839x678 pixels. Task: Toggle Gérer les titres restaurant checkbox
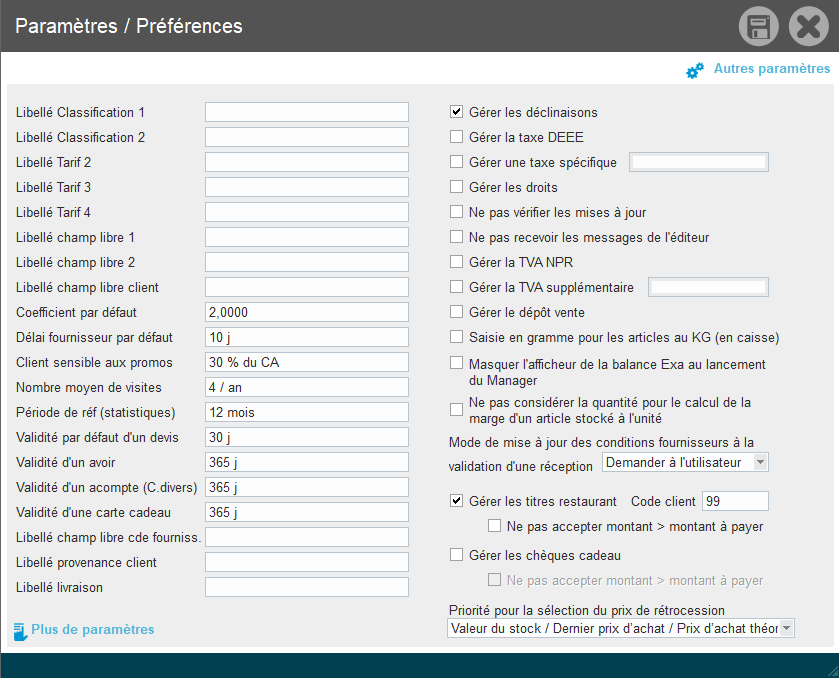(x=457, y=500)
